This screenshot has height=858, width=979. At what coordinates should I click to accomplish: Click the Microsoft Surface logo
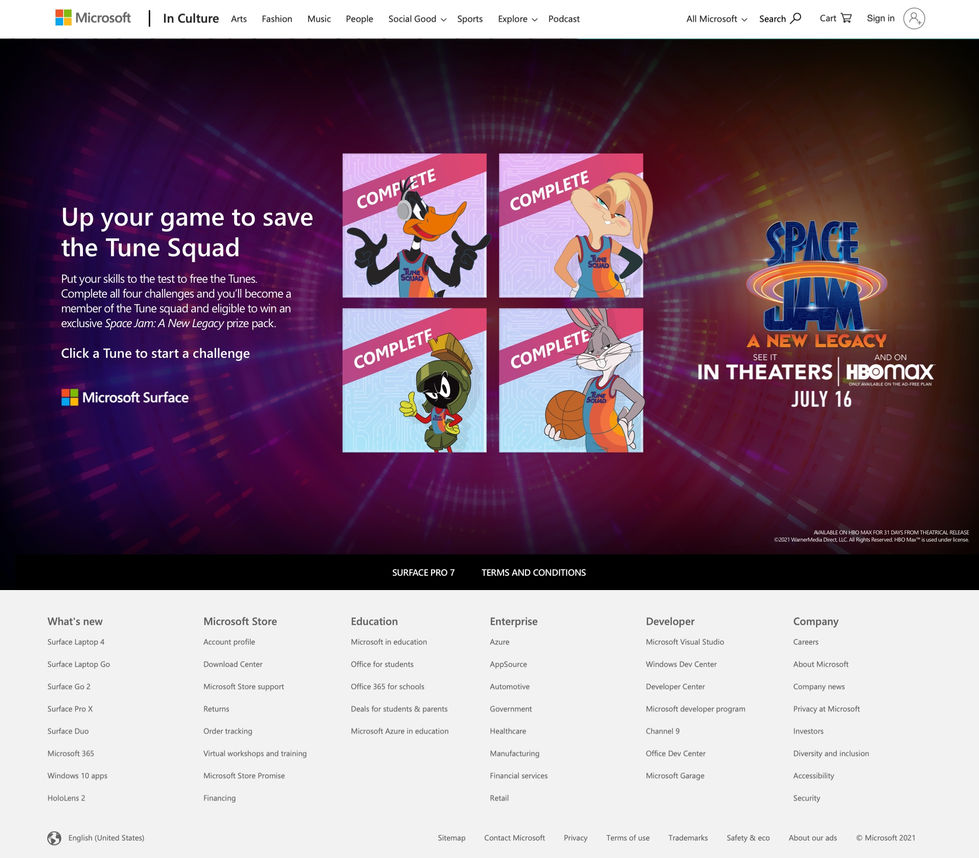point(125,397)
